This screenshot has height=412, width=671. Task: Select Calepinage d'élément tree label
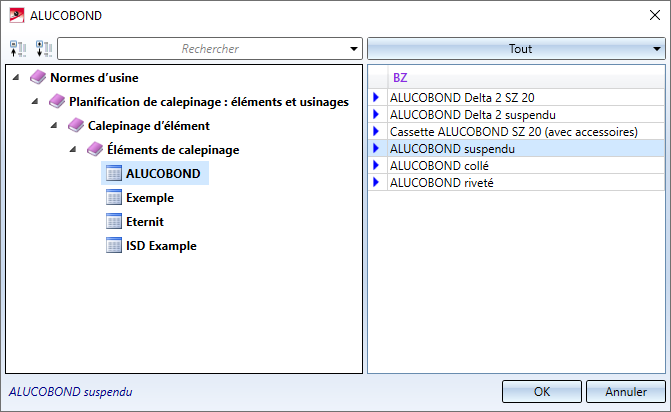tap(148, 126)
